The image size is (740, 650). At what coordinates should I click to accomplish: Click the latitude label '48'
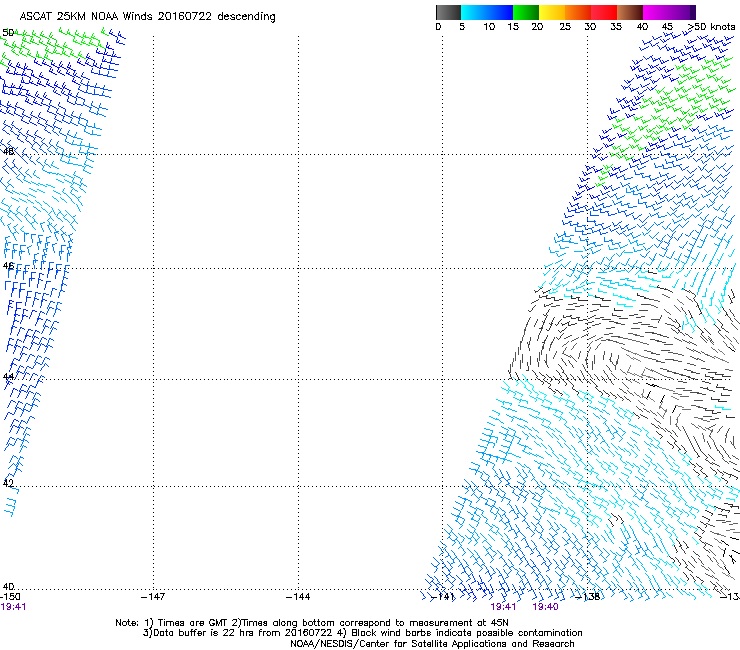tap(8, 152)
